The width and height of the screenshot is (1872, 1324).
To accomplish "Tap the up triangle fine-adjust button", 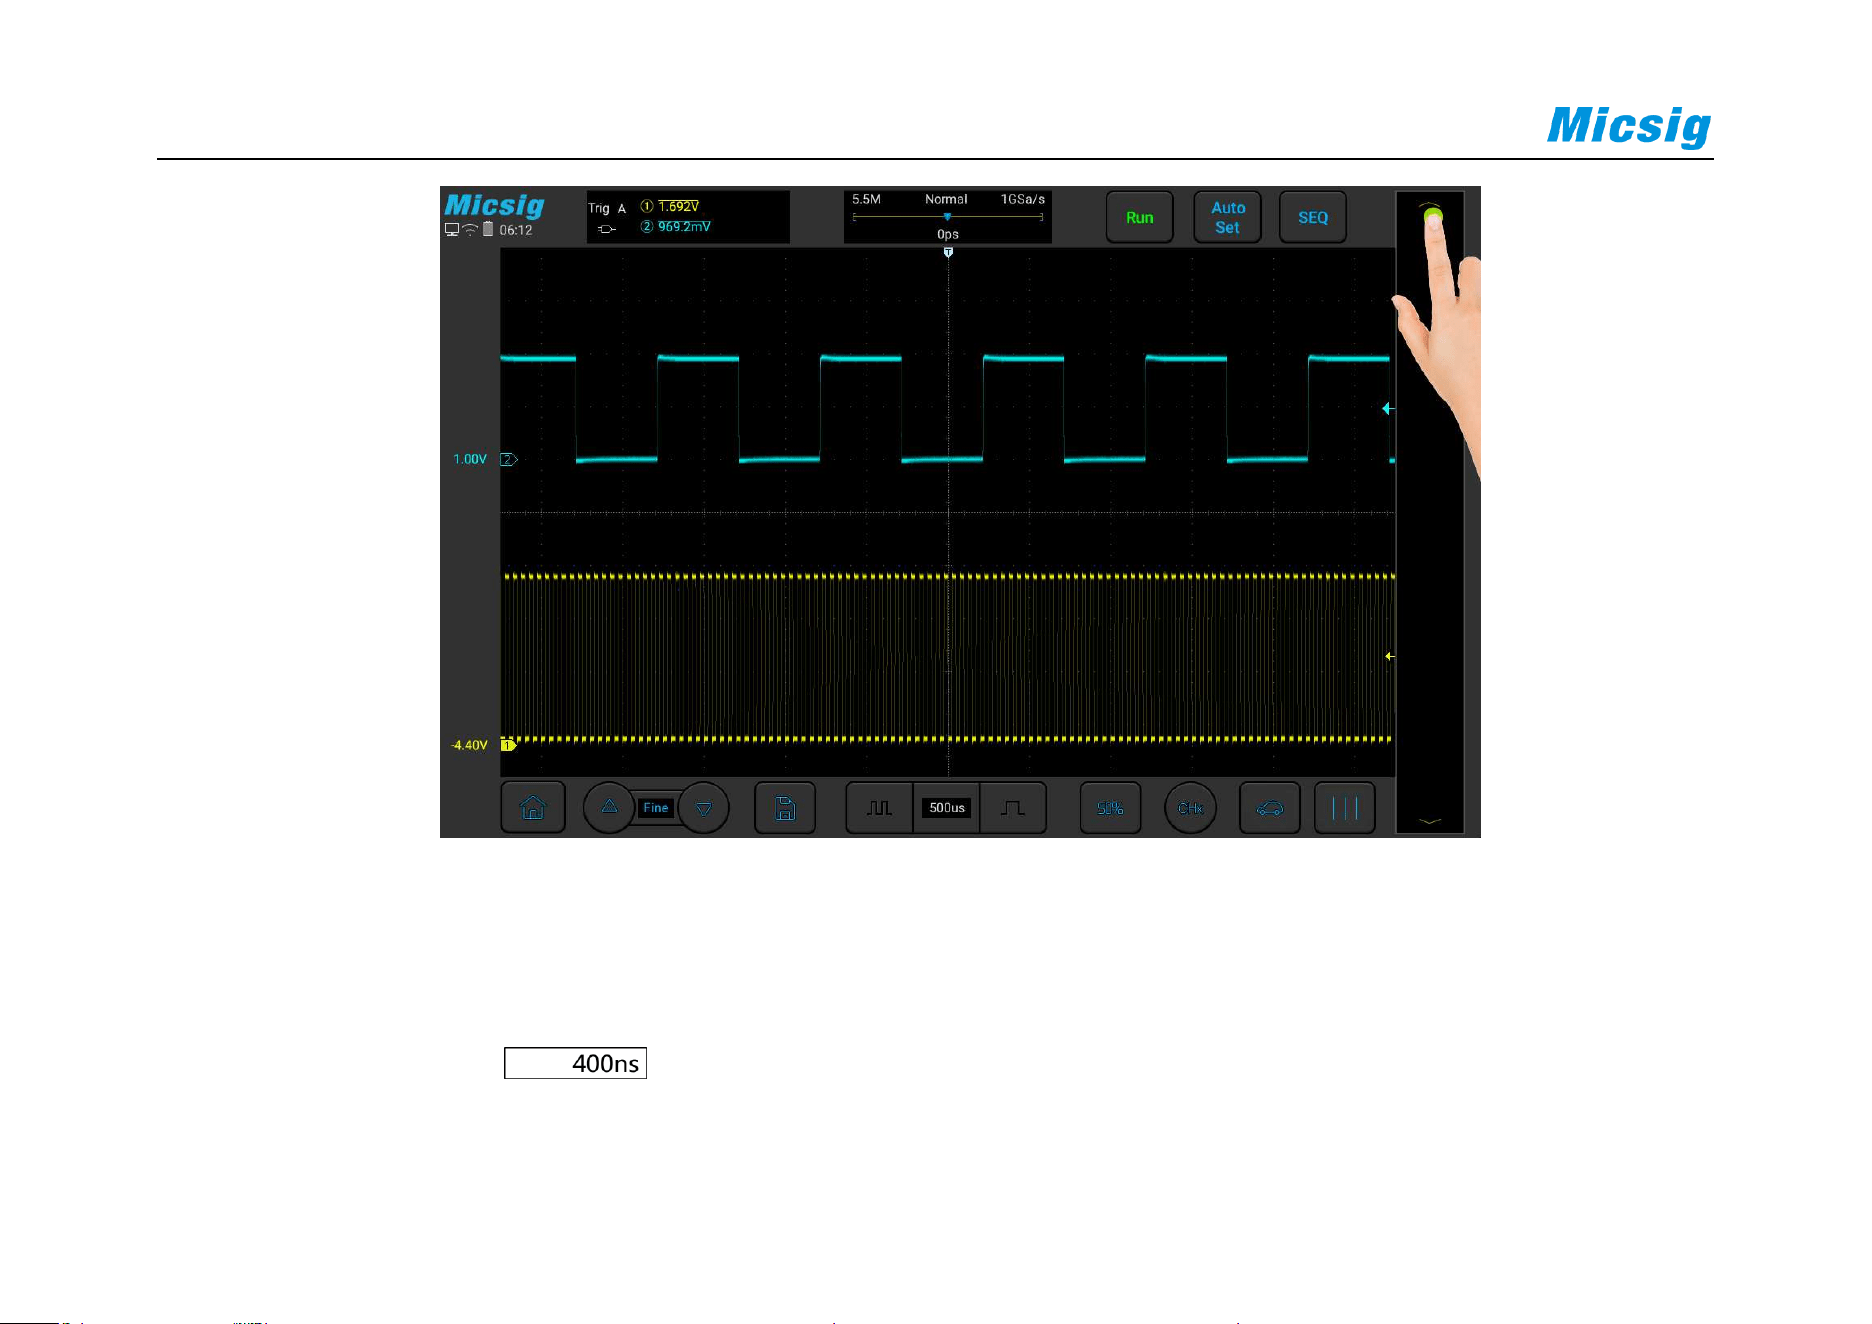I will (x=609, y=808).
